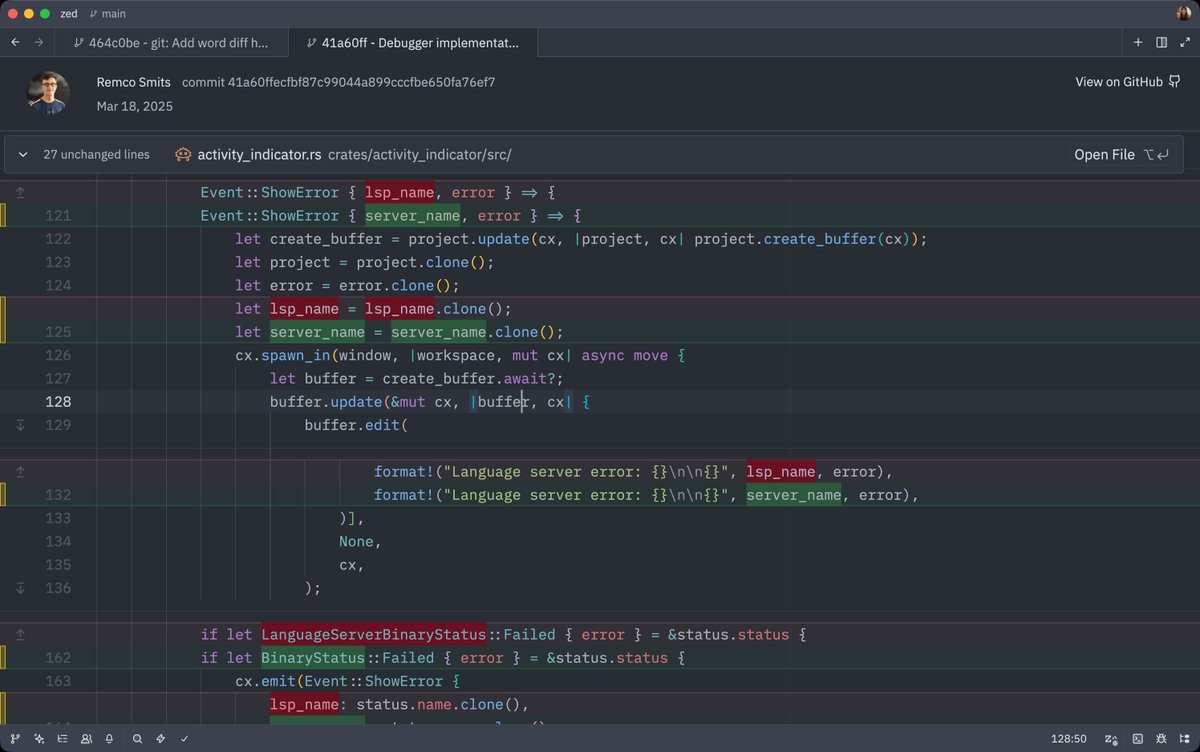Click green server_name highlight on line 121
This screenshot has height=752, width=1200.
coord(412,215)
